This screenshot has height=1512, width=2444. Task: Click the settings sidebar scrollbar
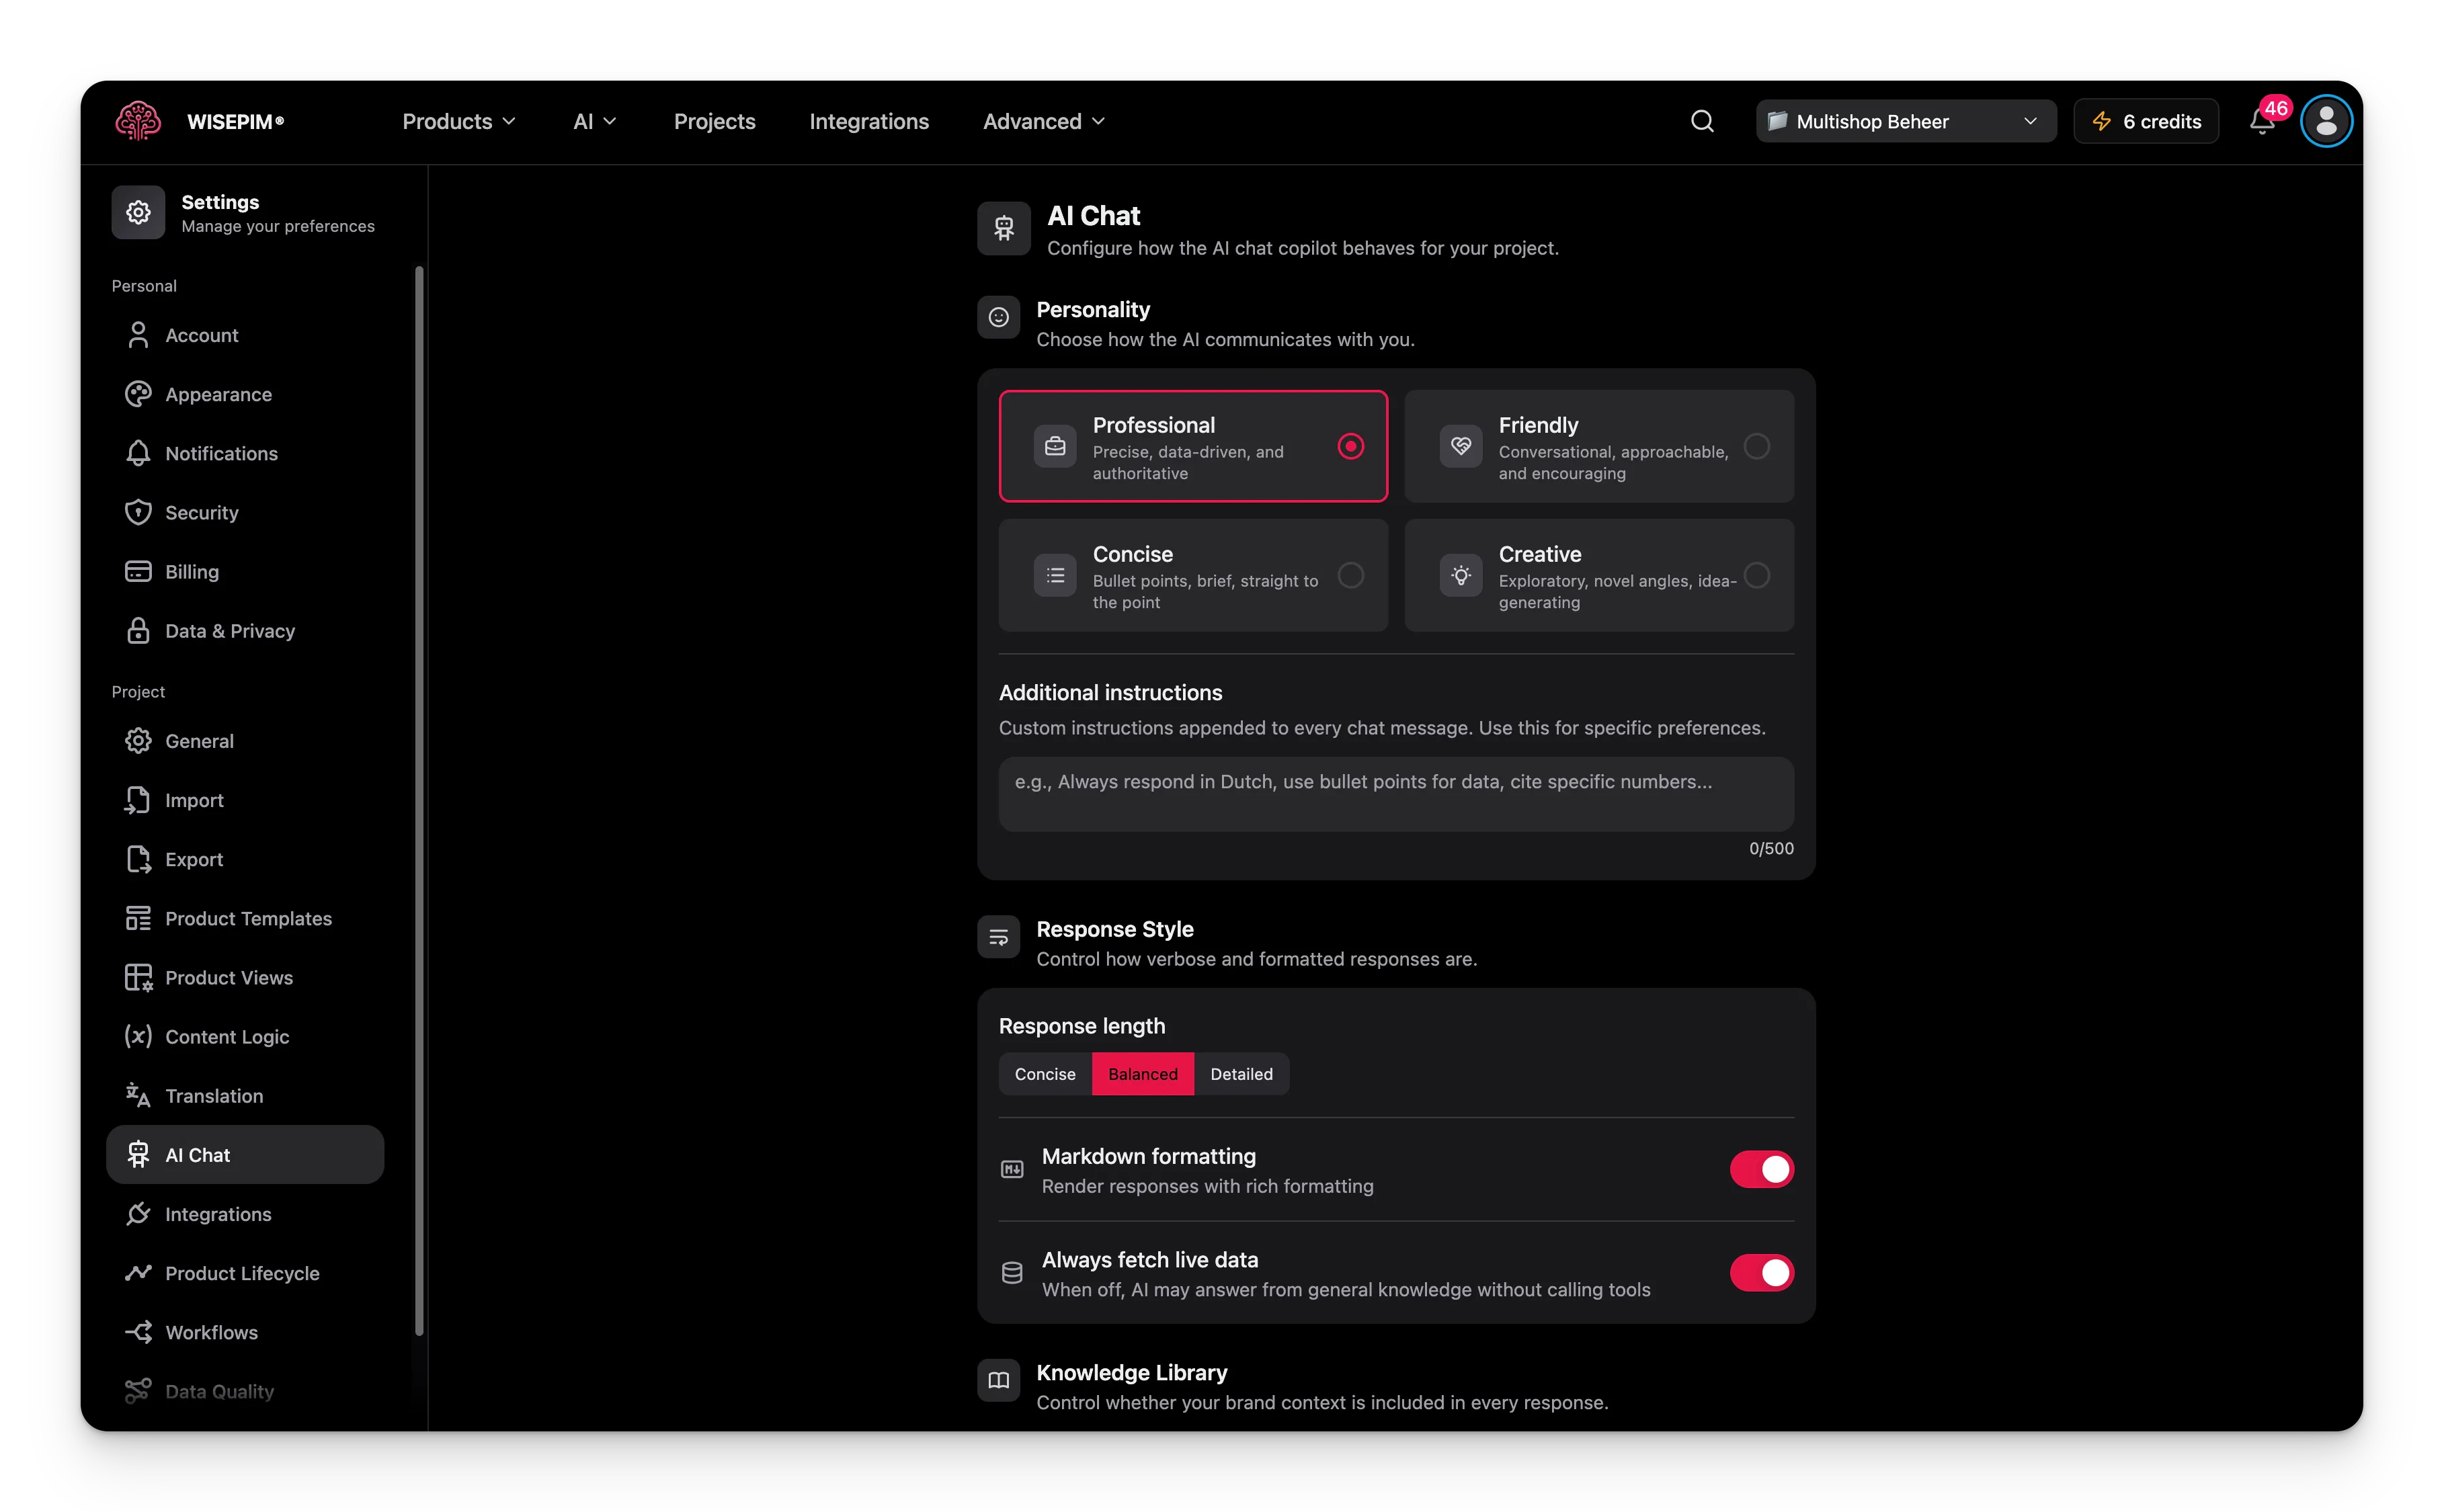coord(419,800)
